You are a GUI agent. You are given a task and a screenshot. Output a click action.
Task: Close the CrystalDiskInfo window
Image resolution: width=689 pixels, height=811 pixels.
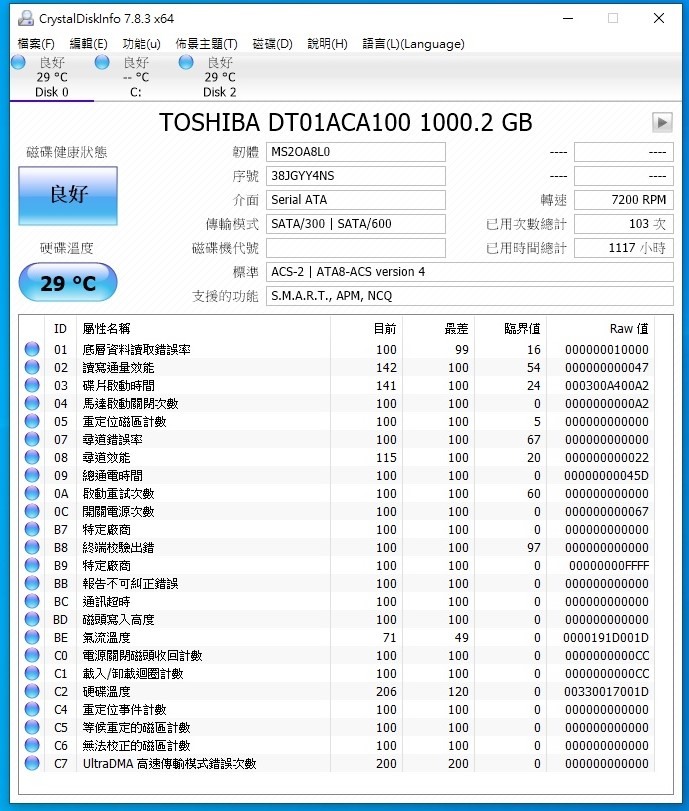pos(659,19)
